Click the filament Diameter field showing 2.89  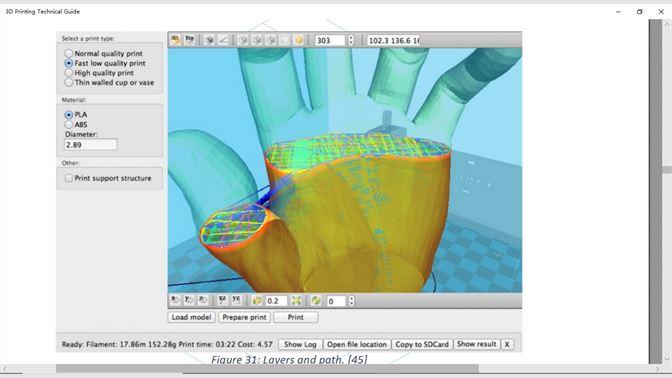coord(90,145)
